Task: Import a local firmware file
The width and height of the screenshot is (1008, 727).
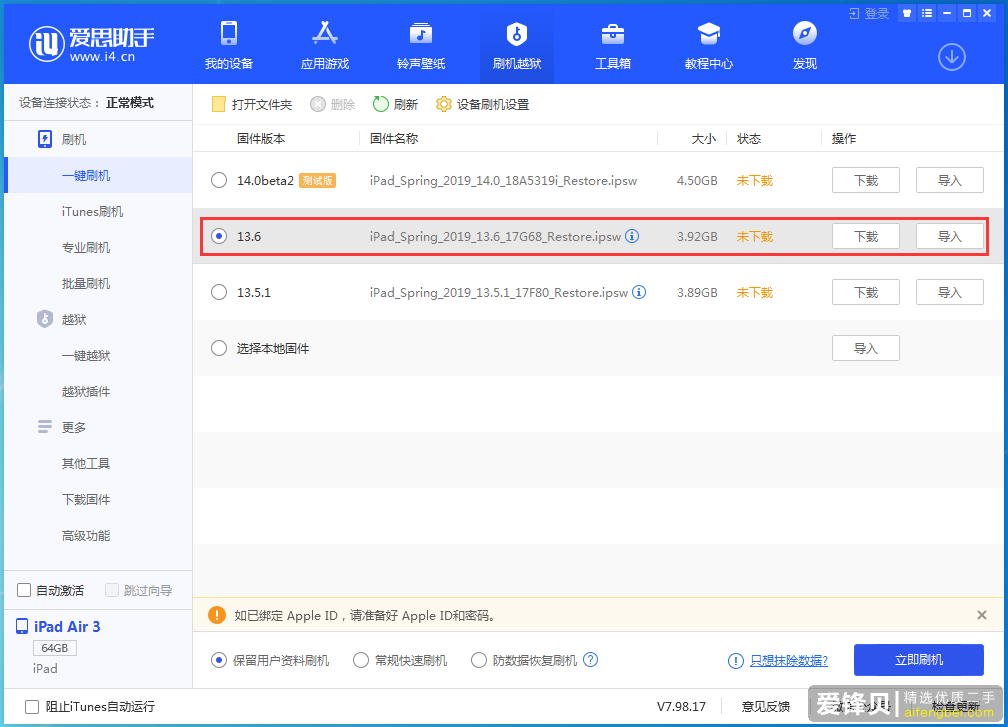Action: point(865,348)
